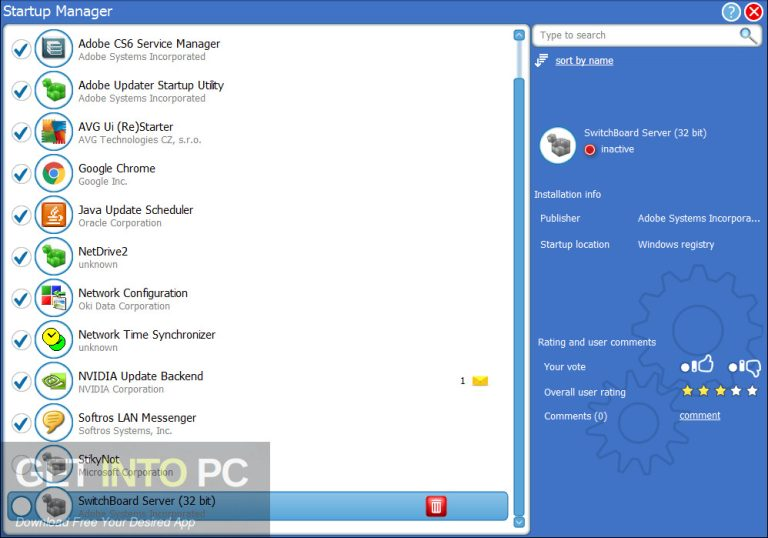Viewport: 768px width, 538px height.
Task: Open help with the question mark icon
Action: point(731,11)
